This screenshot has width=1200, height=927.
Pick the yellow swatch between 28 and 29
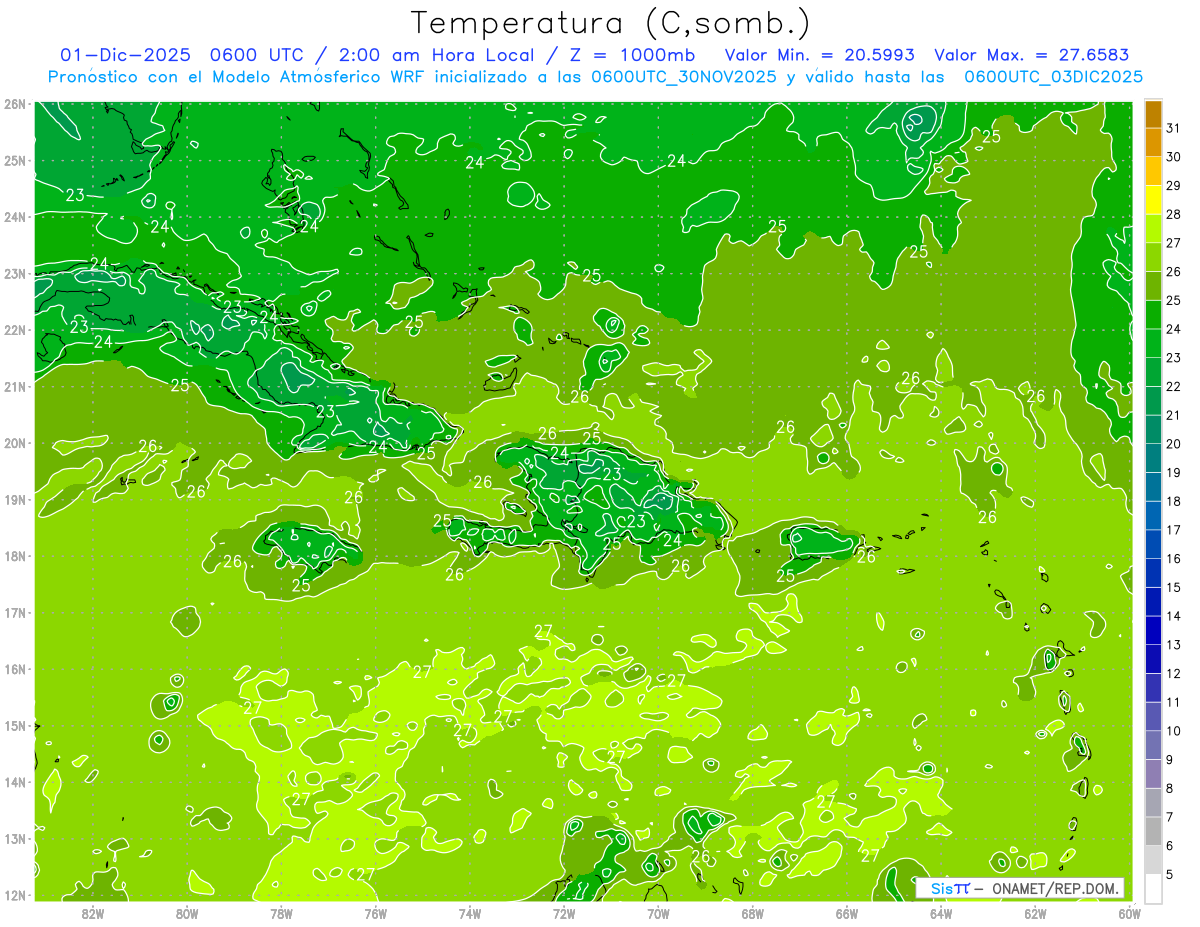point(1153,200)
